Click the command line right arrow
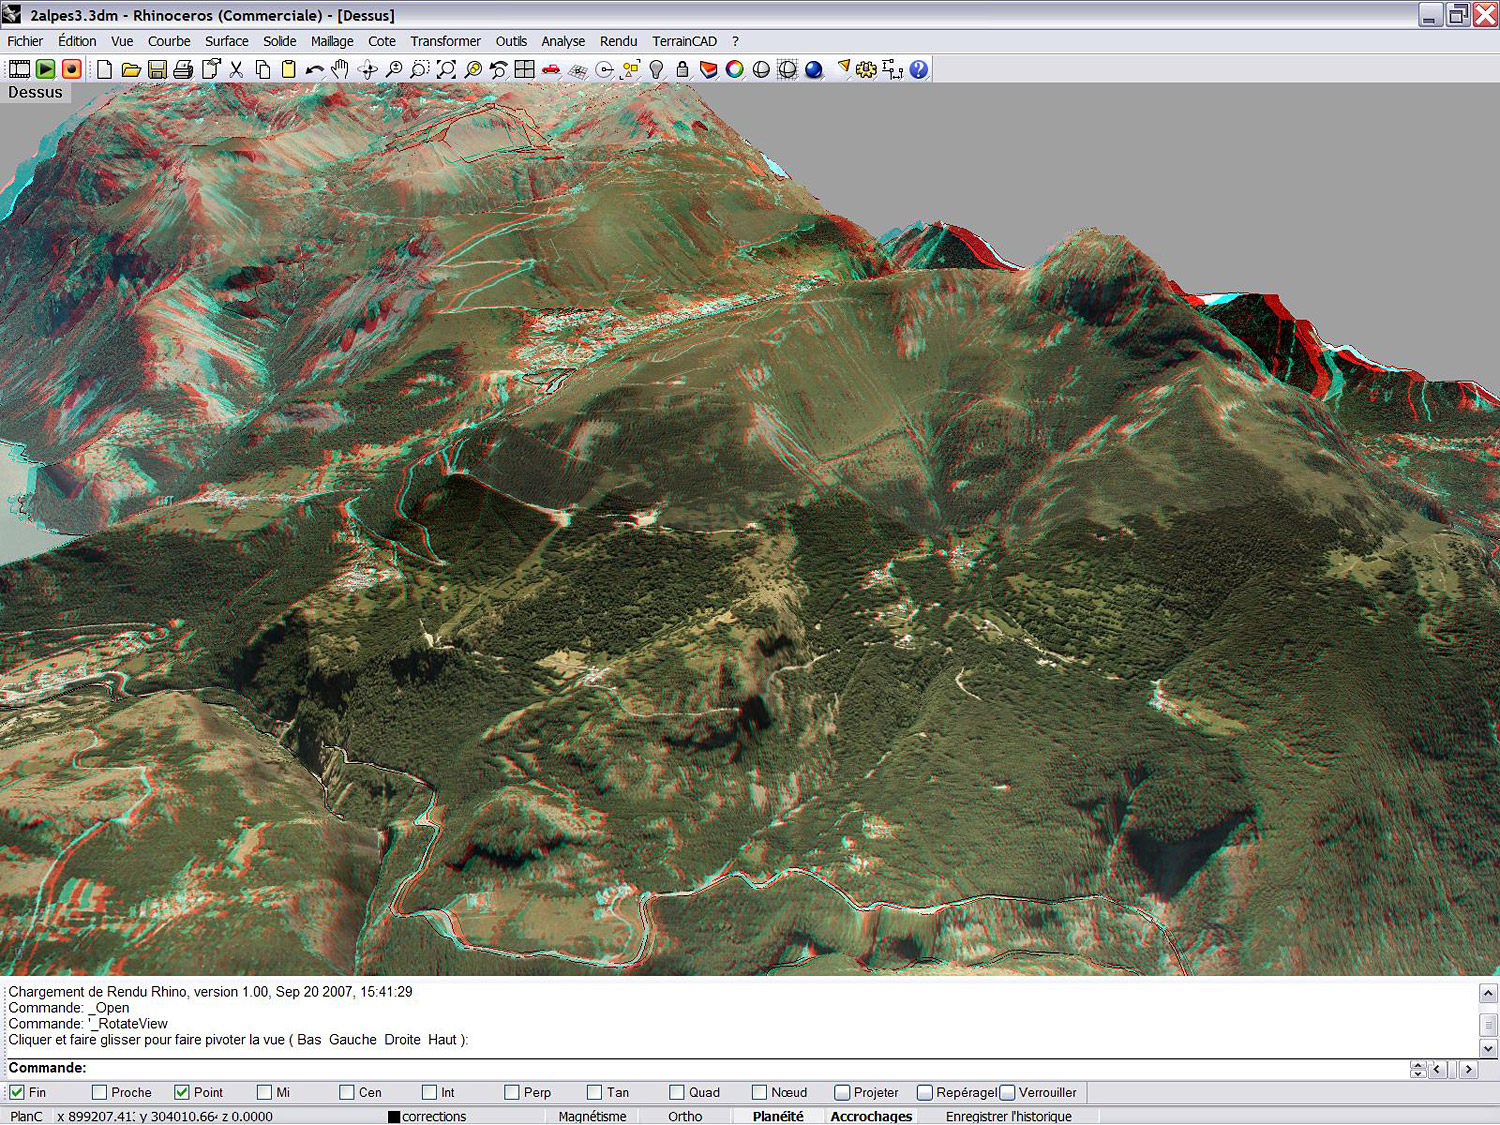 [x=1468, y=1069]
